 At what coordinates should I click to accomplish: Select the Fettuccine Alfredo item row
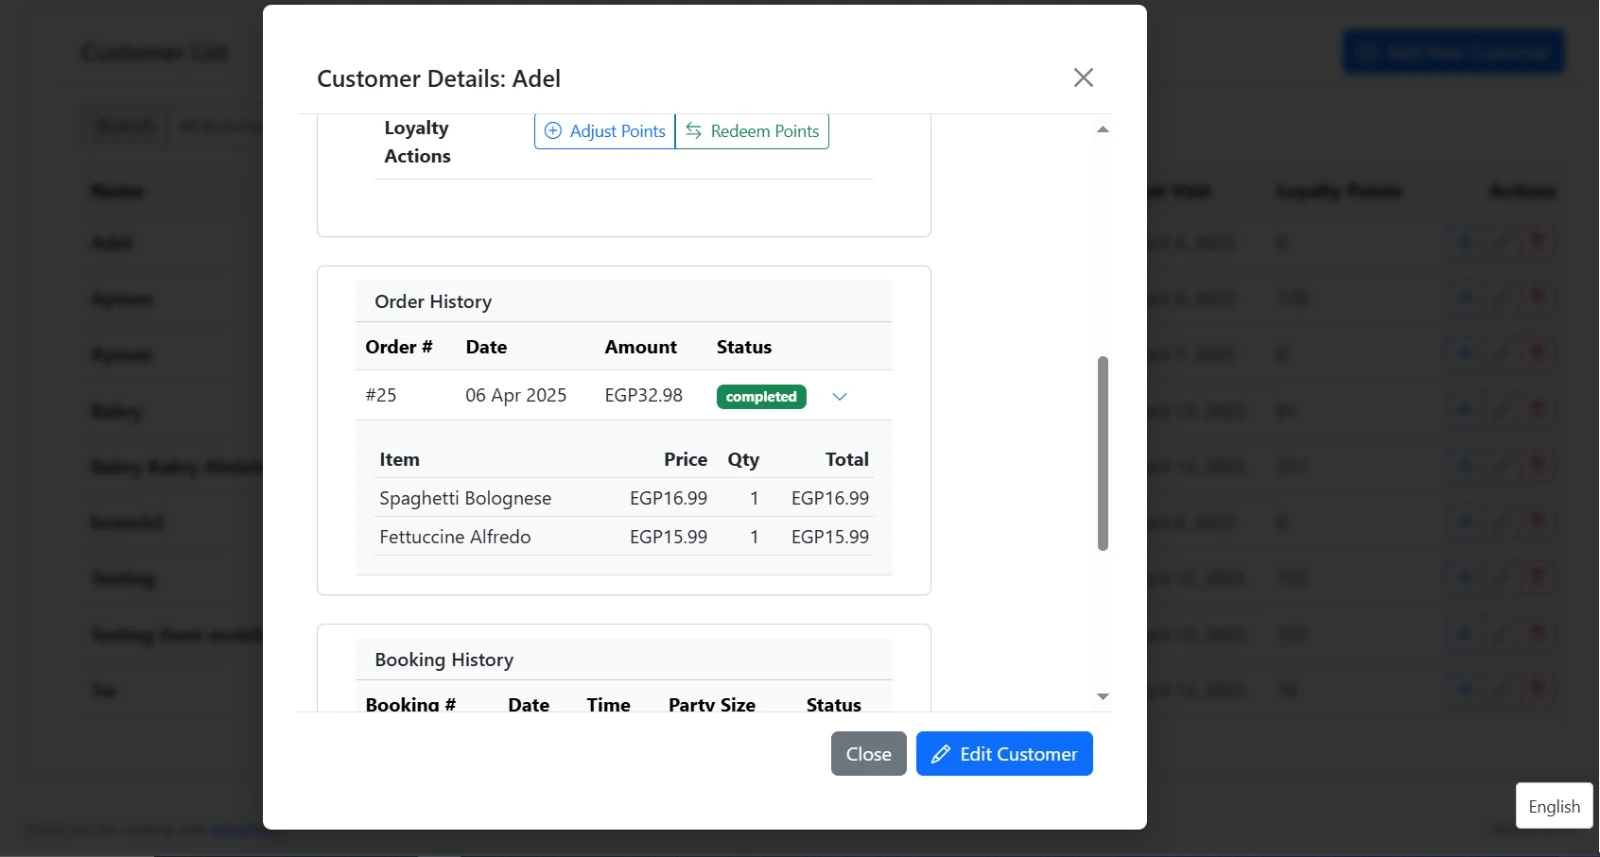623,537
